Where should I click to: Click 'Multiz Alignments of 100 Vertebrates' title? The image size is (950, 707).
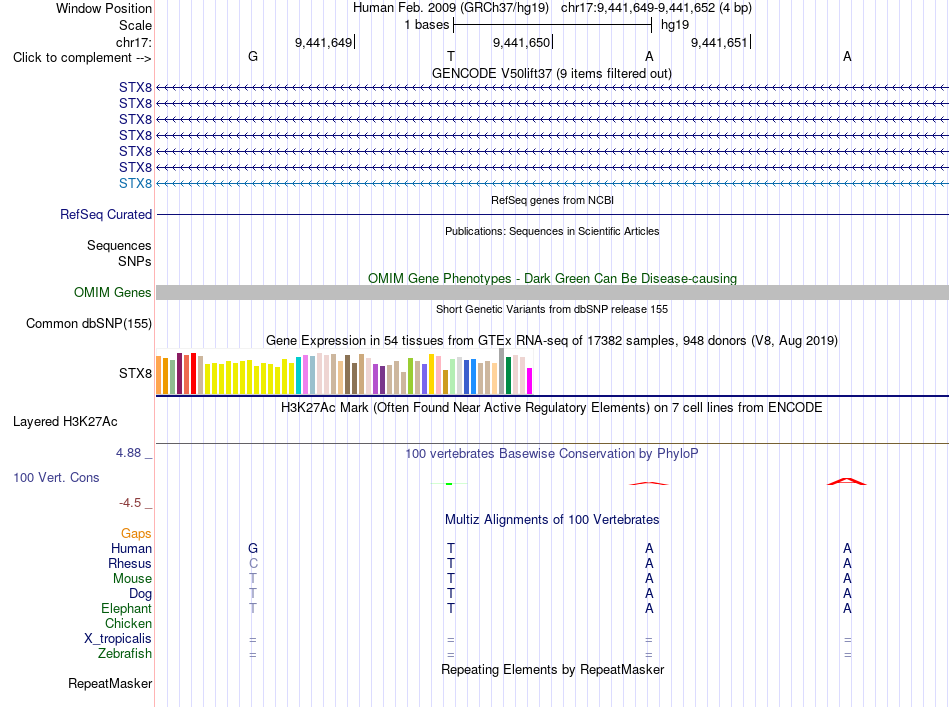tap(552, 520)
